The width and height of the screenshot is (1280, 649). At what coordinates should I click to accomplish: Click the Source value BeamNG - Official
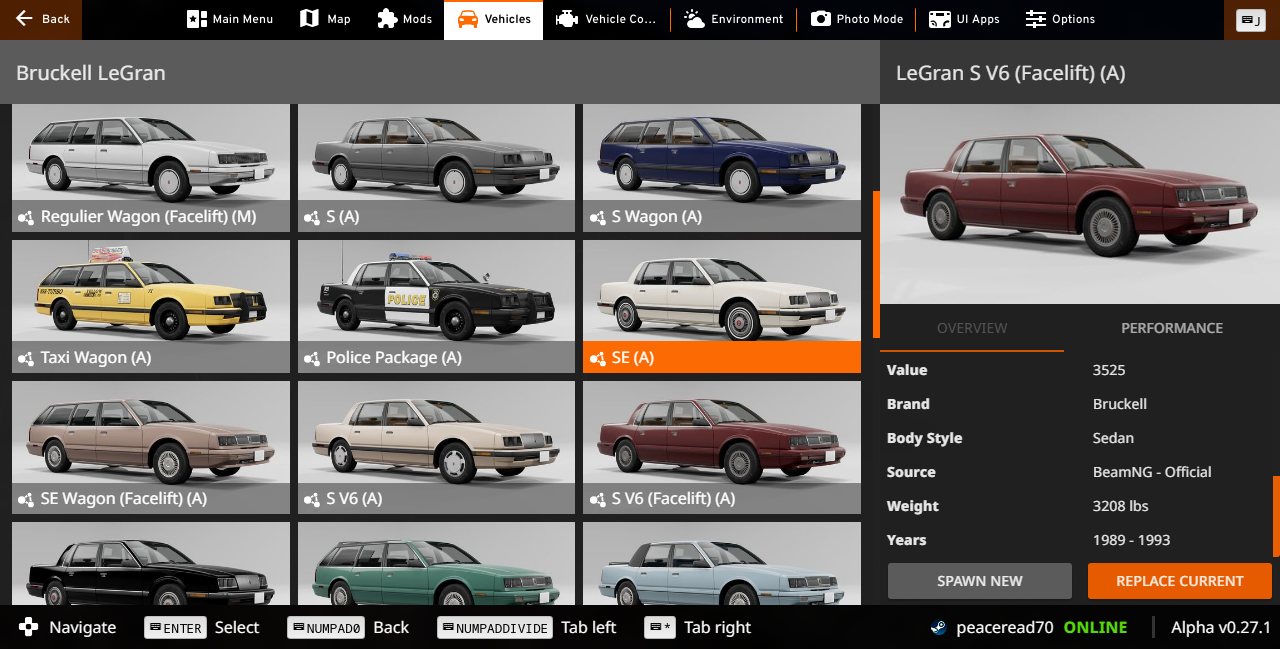1152,472
